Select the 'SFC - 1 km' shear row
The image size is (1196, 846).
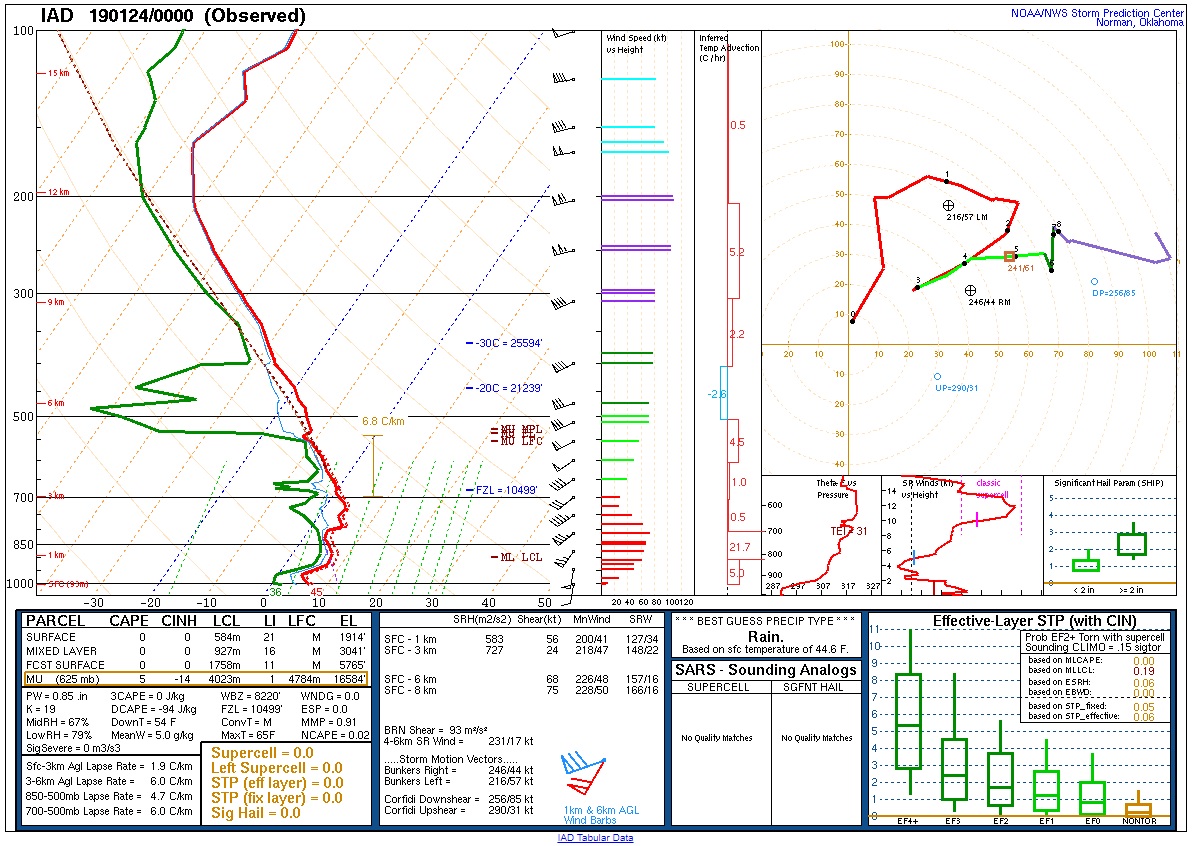point(521,639)
